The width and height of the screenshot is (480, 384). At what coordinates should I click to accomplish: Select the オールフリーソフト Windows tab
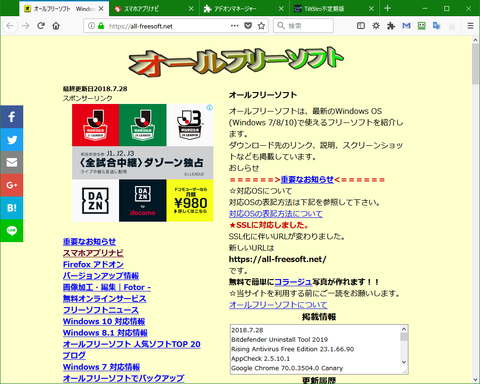(64, 9)
